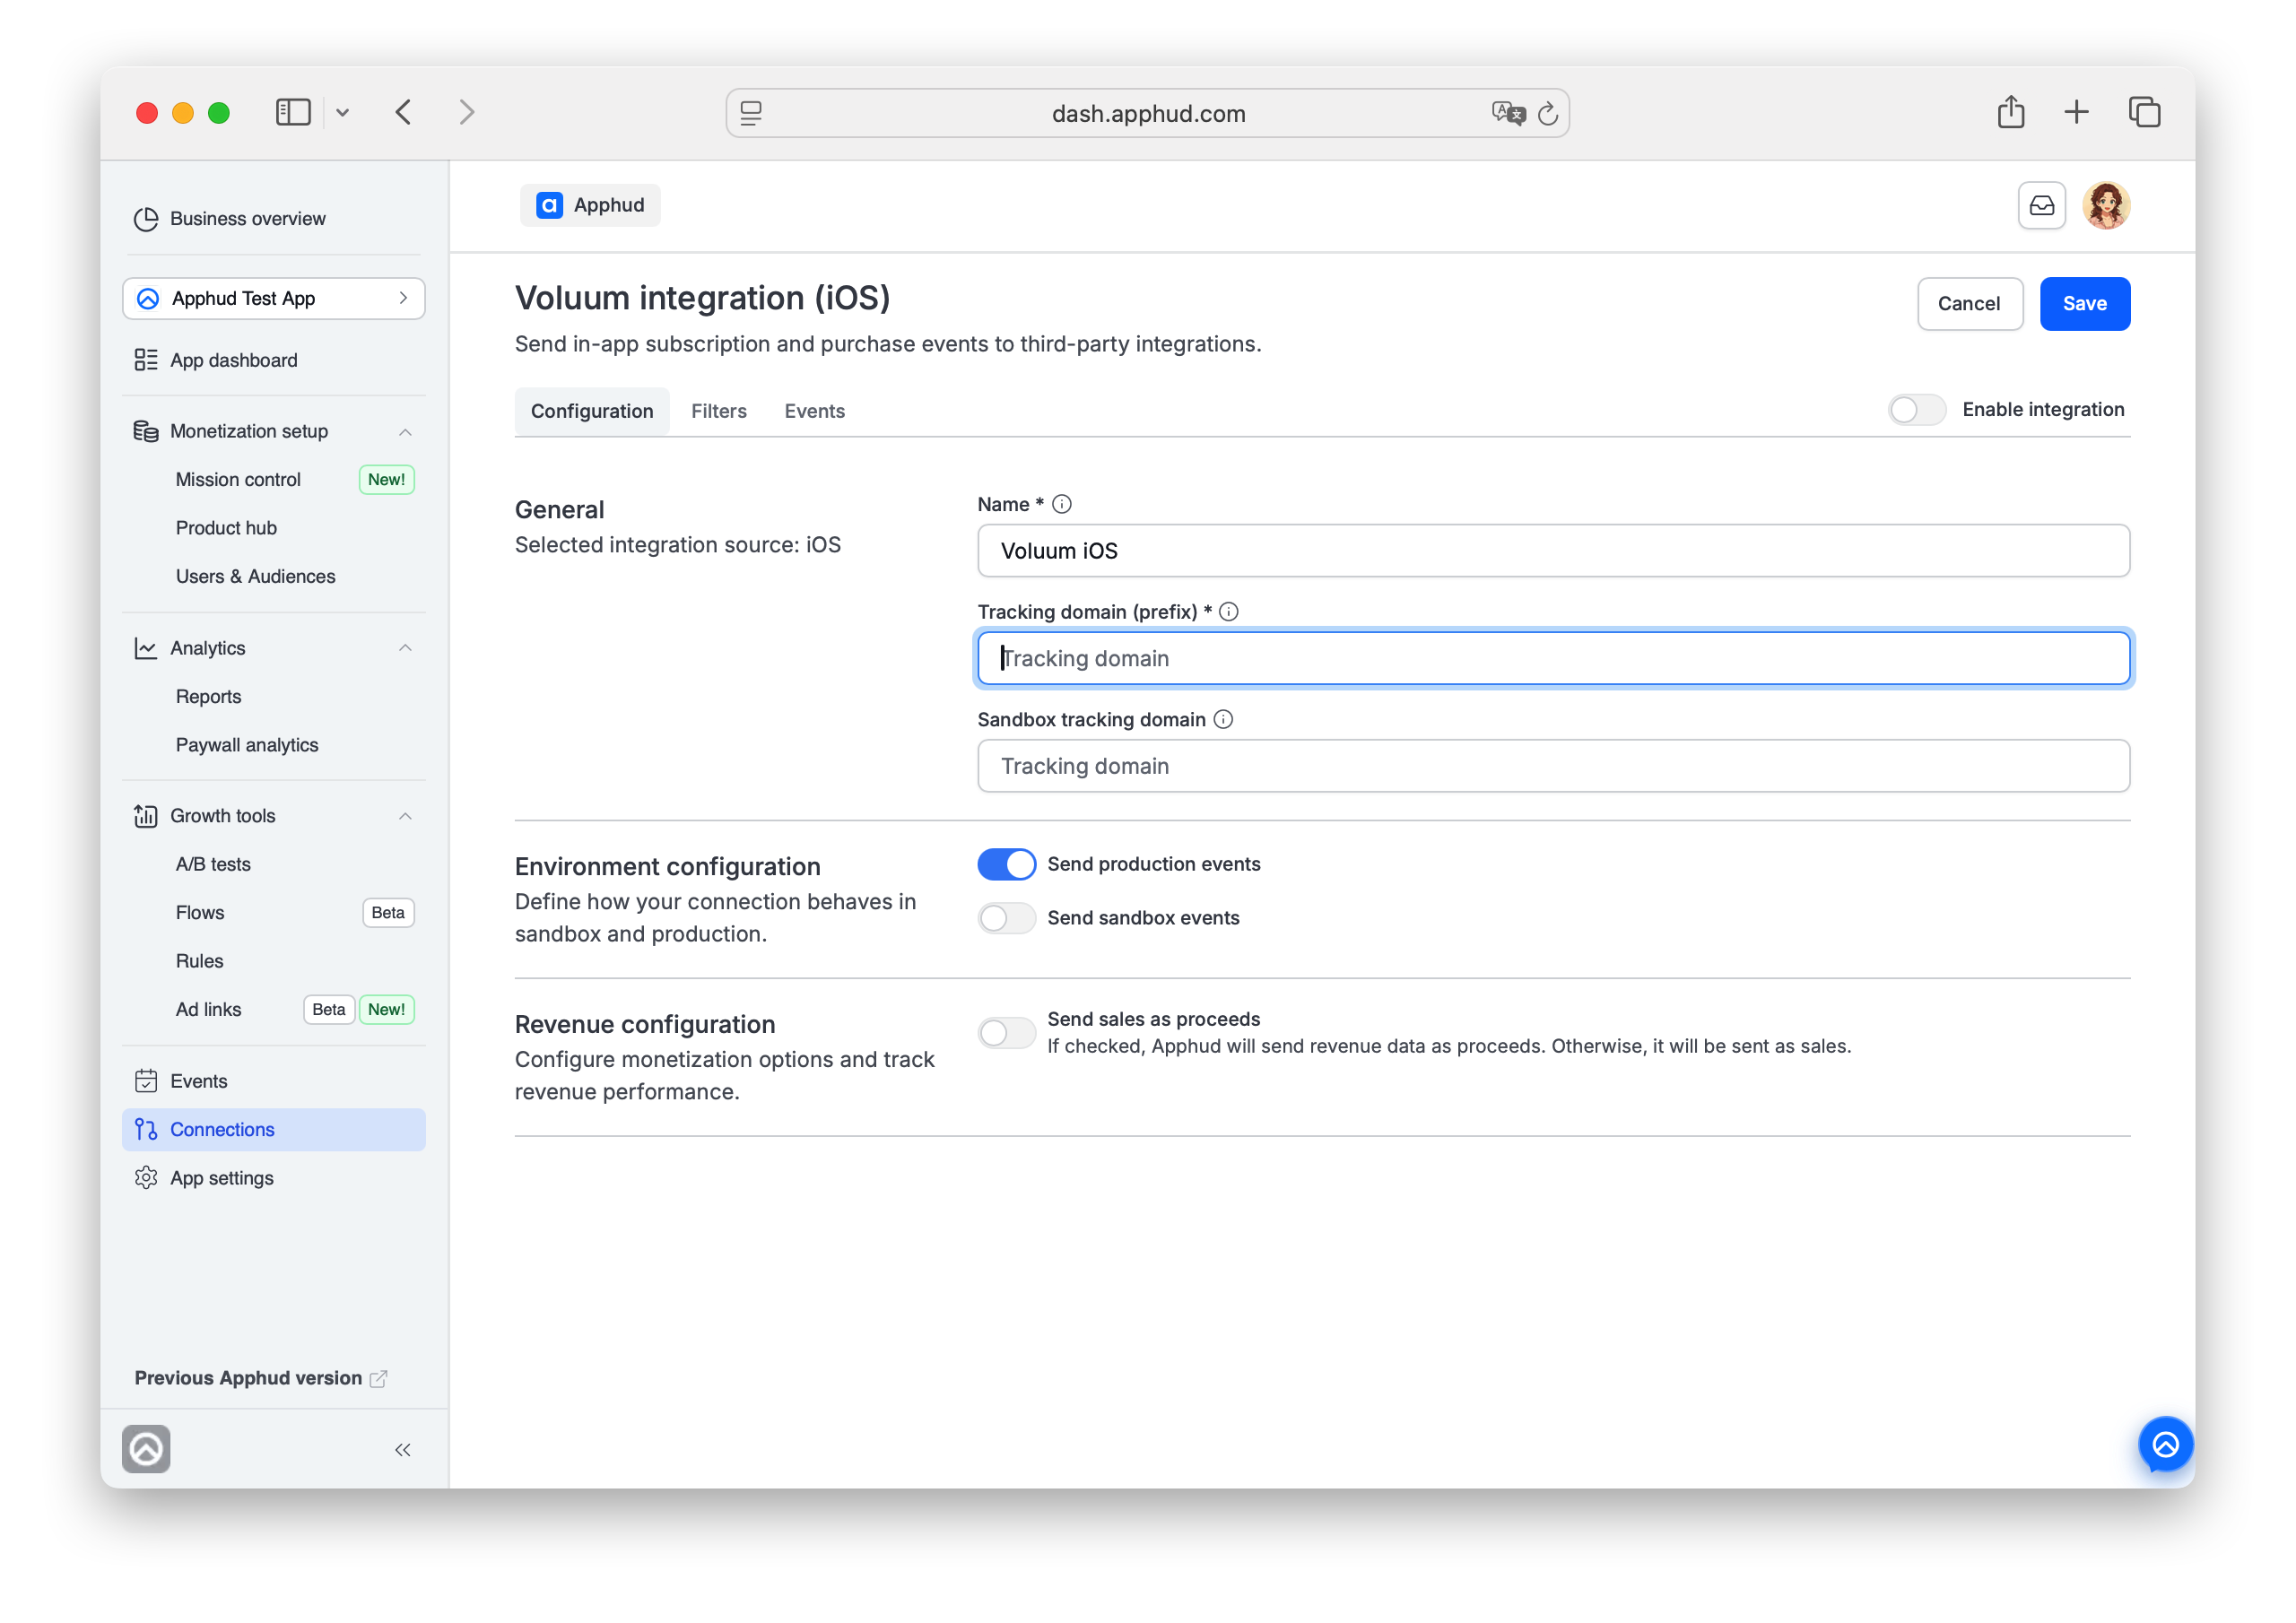Enable Send sandbox events
The height and width of the screenshot is (1623, 2296).
(1006, 918)
